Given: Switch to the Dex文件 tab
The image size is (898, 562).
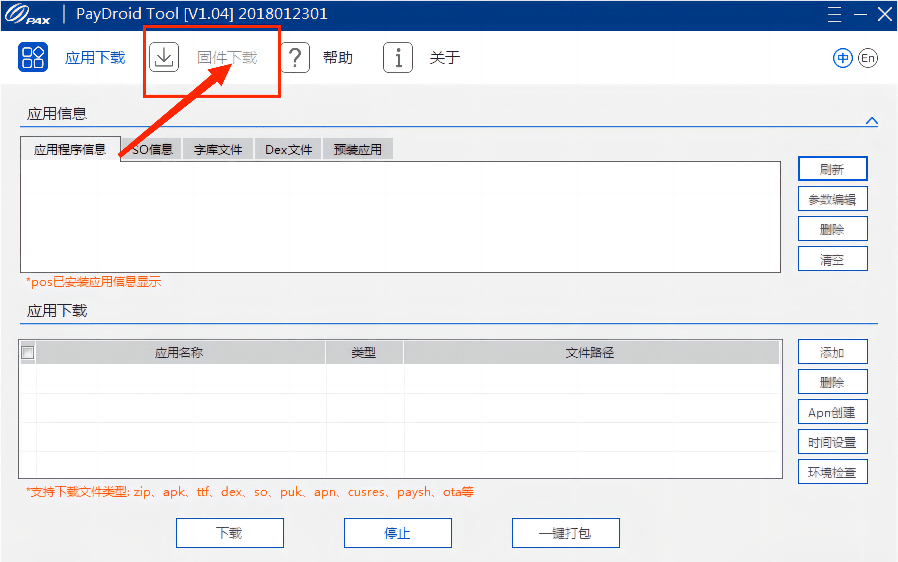Looking at the screenshot, I should point(288,150).
